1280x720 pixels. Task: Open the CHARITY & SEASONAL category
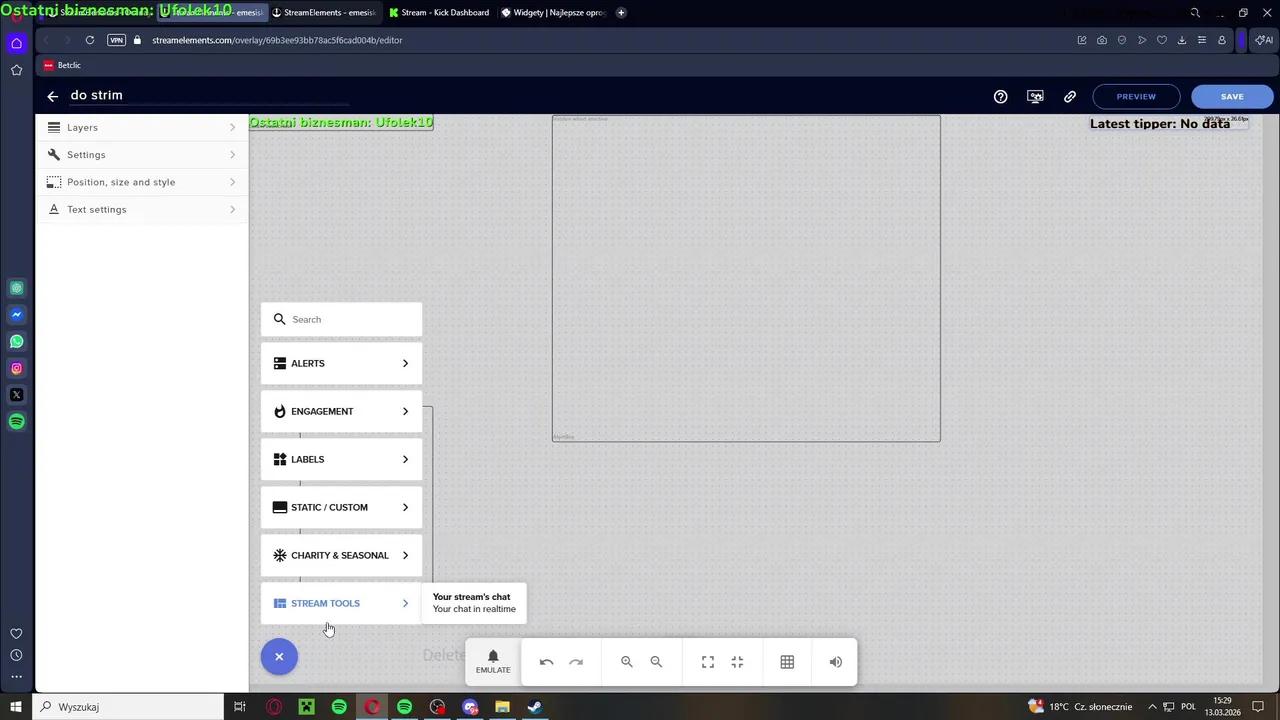341,555
